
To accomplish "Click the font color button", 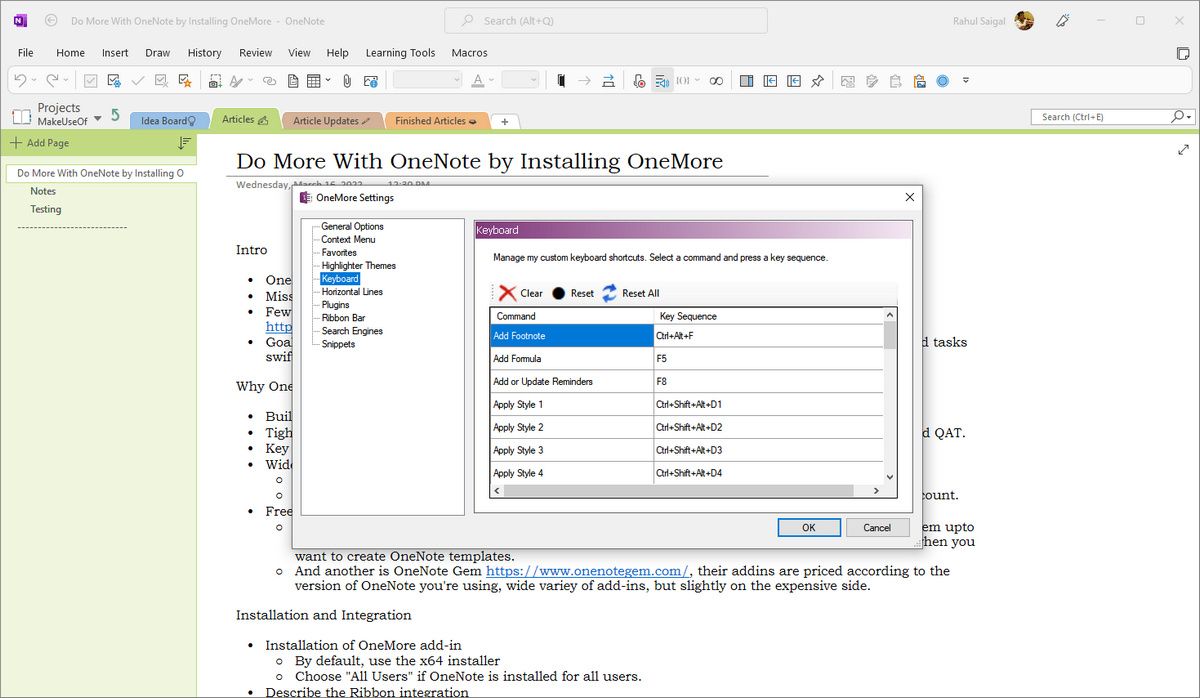I will 478,81.
